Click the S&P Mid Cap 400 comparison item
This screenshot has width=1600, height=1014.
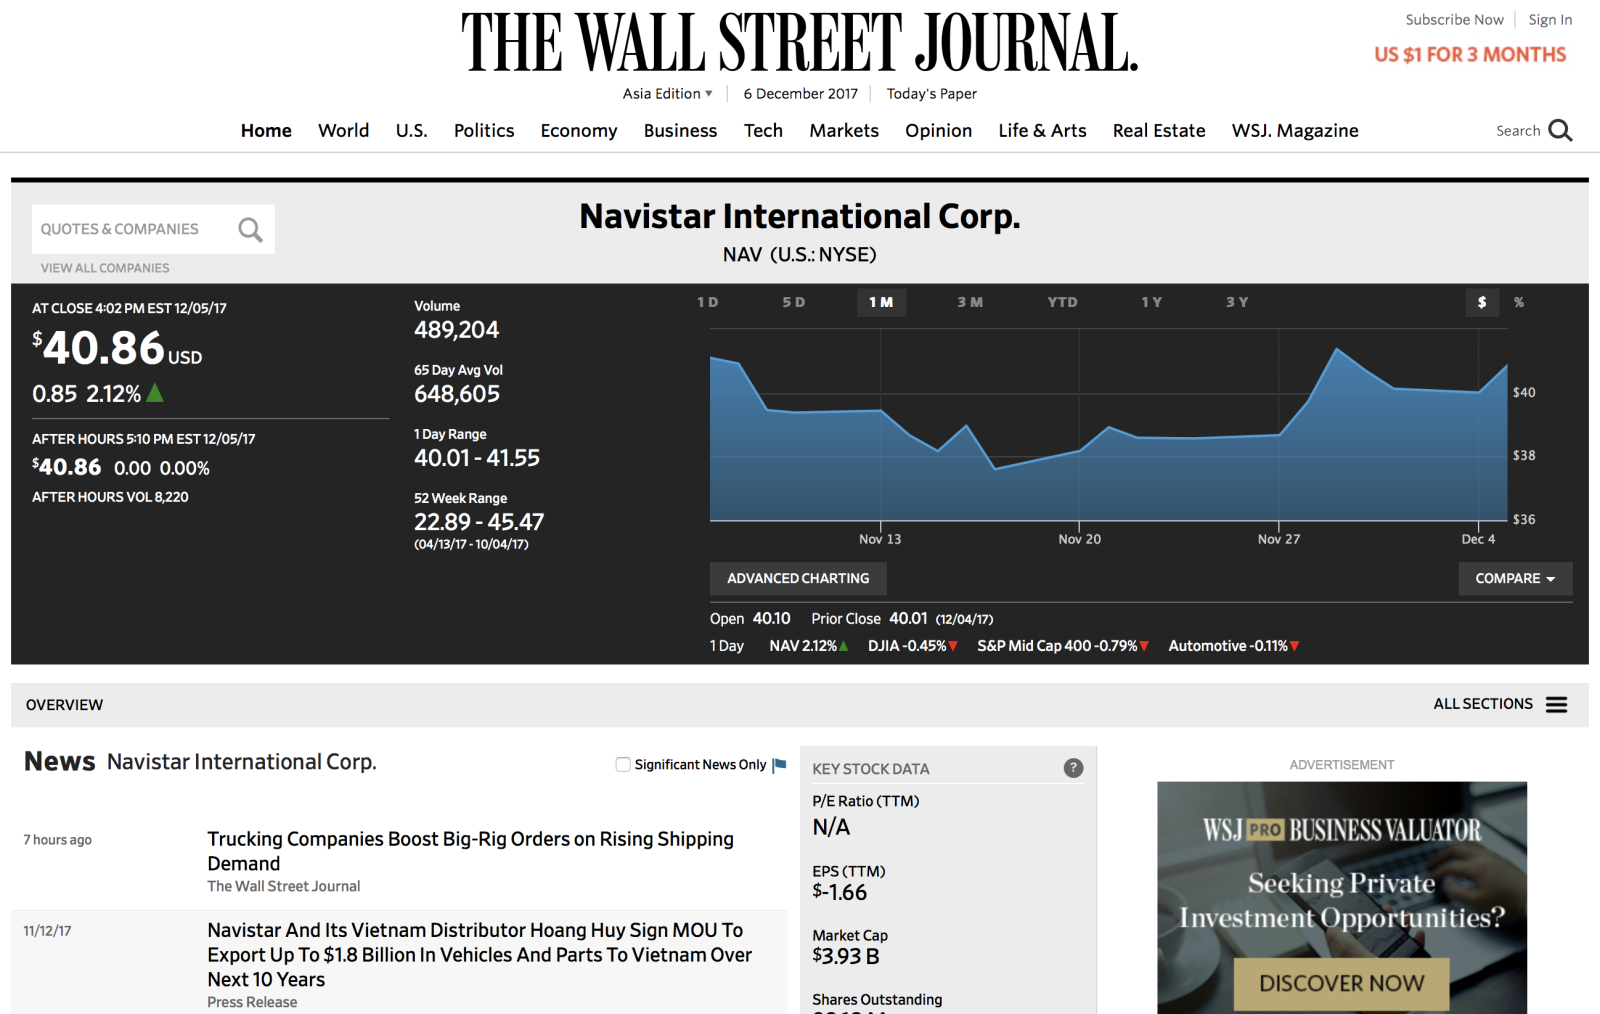click(x=1062, y=646)
